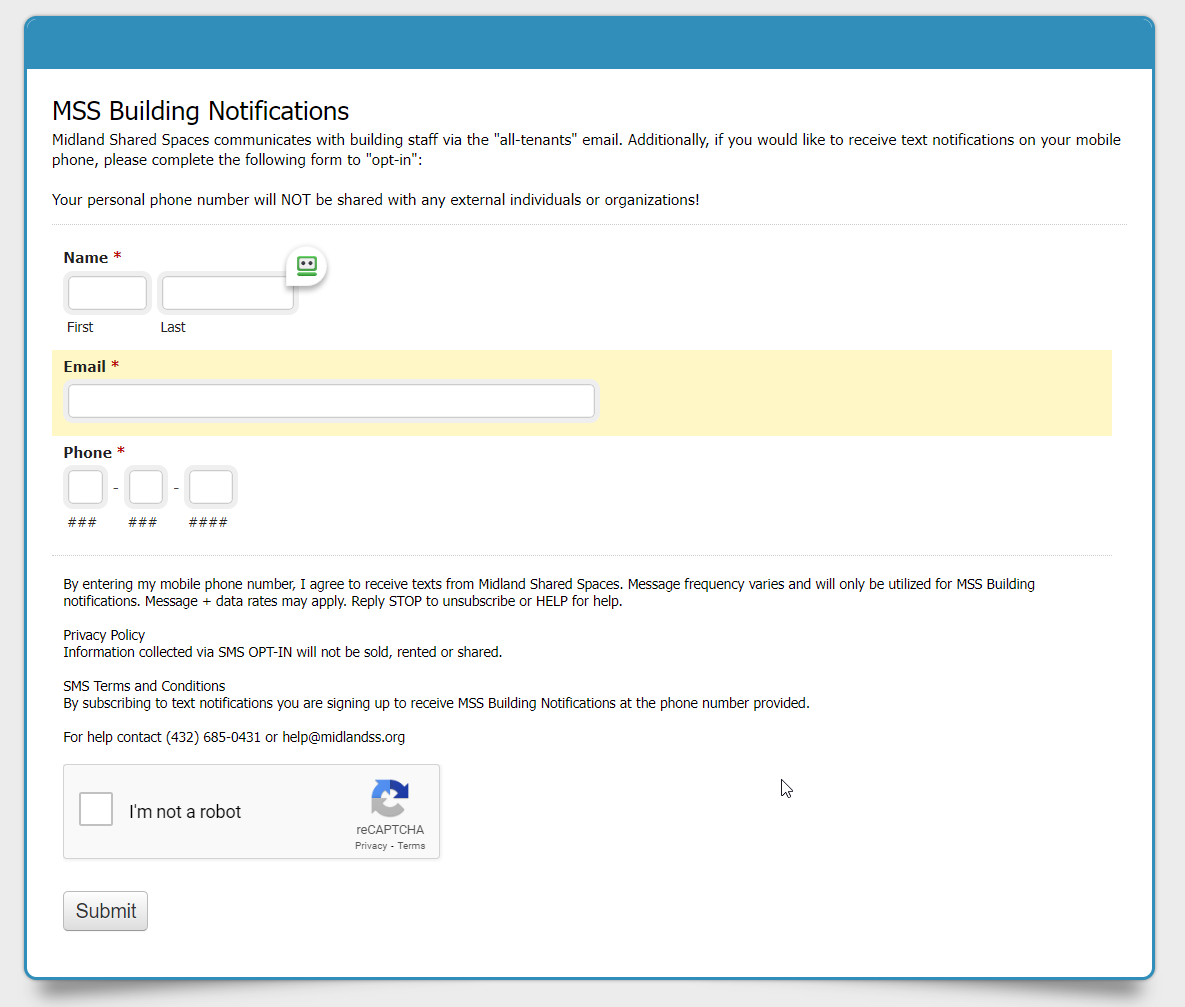Submit the notification form
1185x1007 pixels.
105,911
